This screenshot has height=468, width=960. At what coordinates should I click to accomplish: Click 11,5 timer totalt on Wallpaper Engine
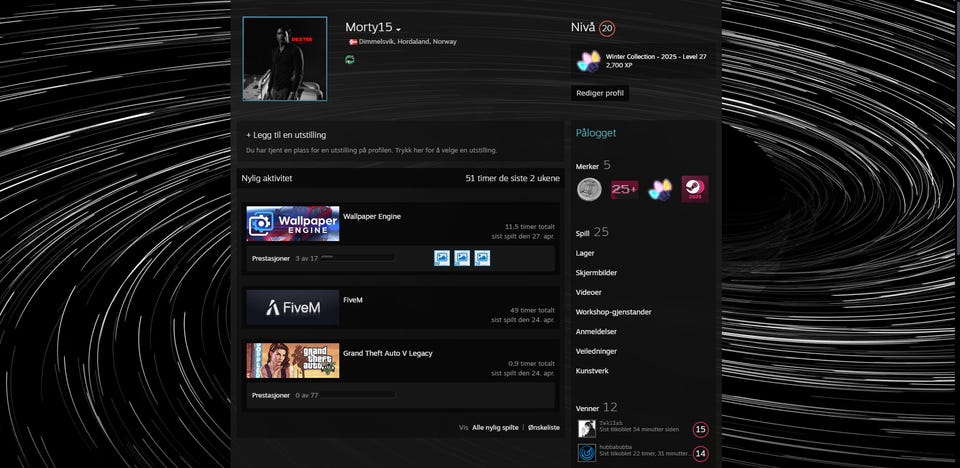pos(530,226)
